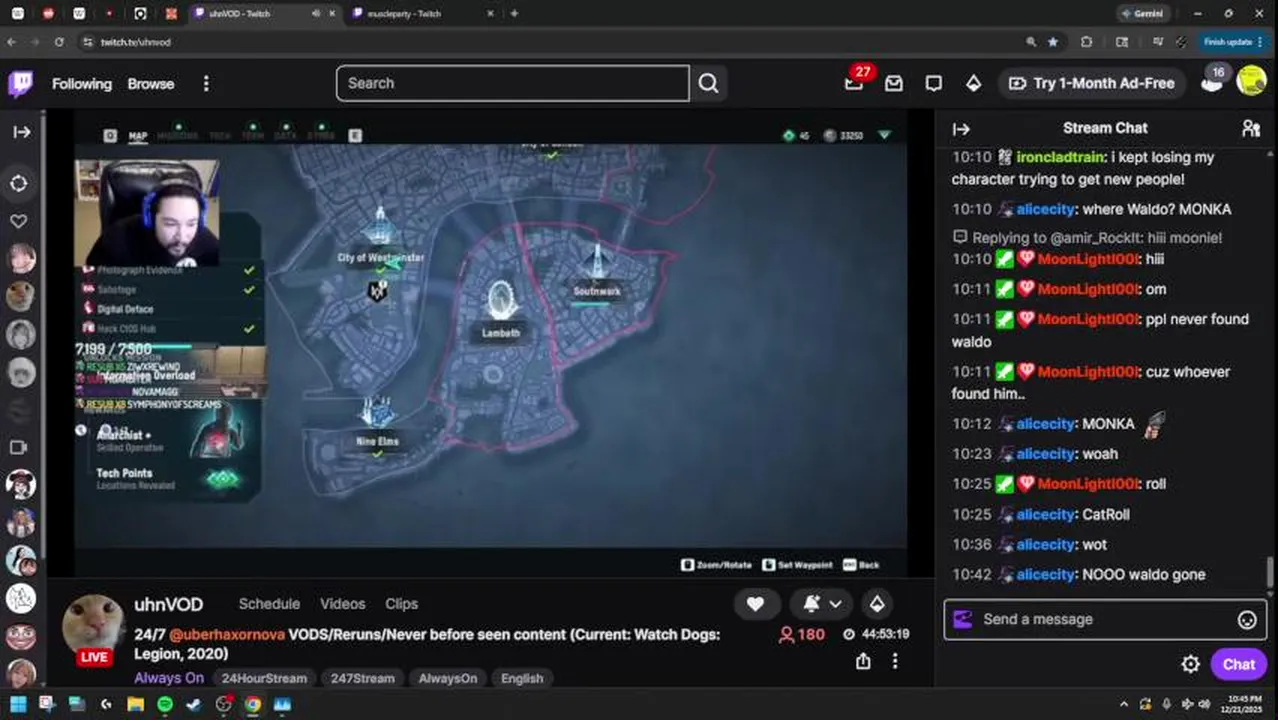Expand the left followed-channels sidebar
The width and height of the screenshot is (1278, 720).
[x=21, y=132]
